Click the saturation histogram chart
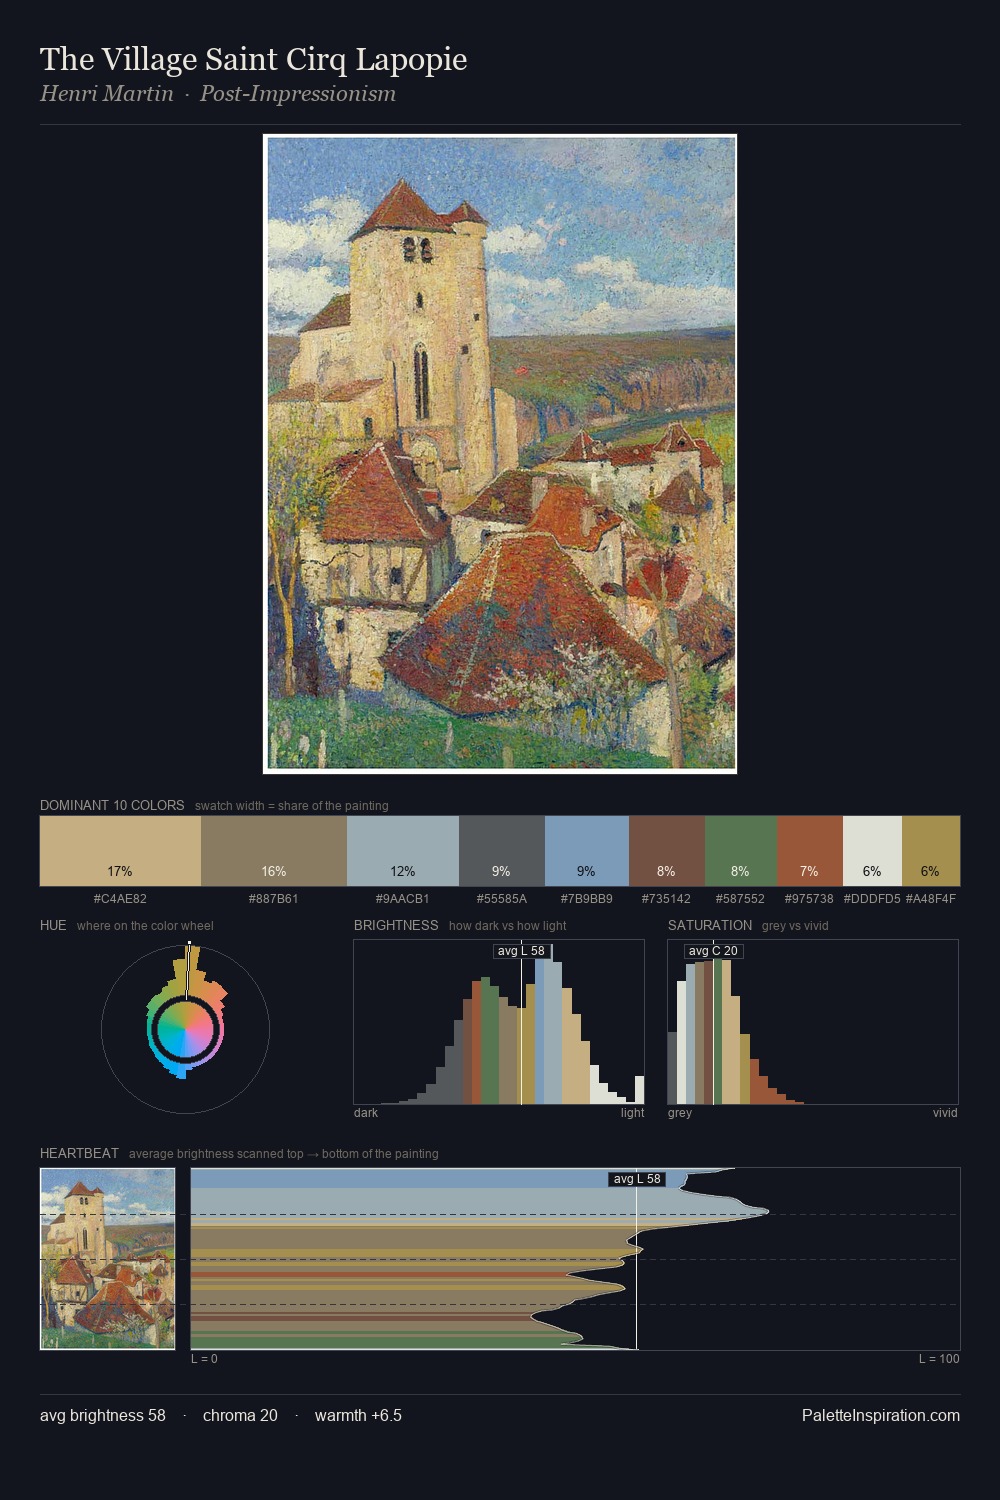Image resolution: width=1000 pixels, height=1500 pixels. pyautogui.click(x=813, y=1022)
